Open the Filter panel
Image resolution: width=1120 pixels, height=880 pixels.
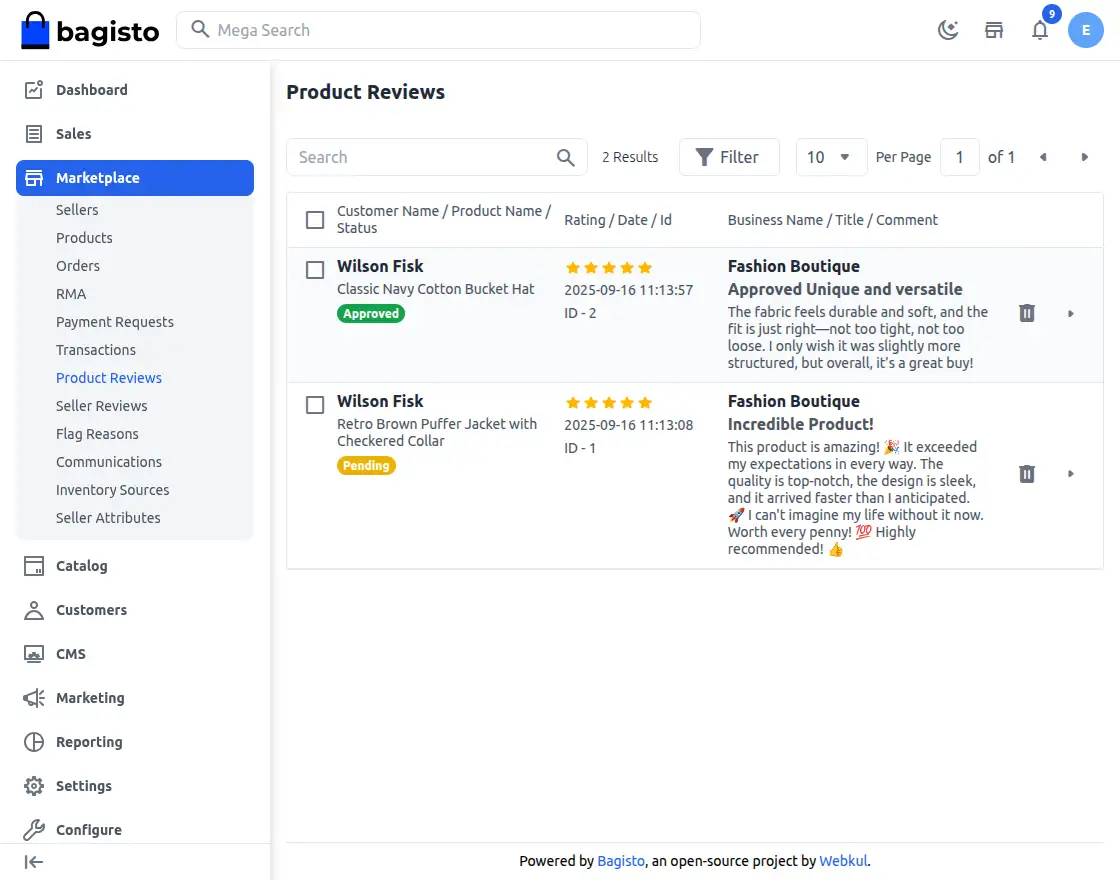(x=729, y=157)
